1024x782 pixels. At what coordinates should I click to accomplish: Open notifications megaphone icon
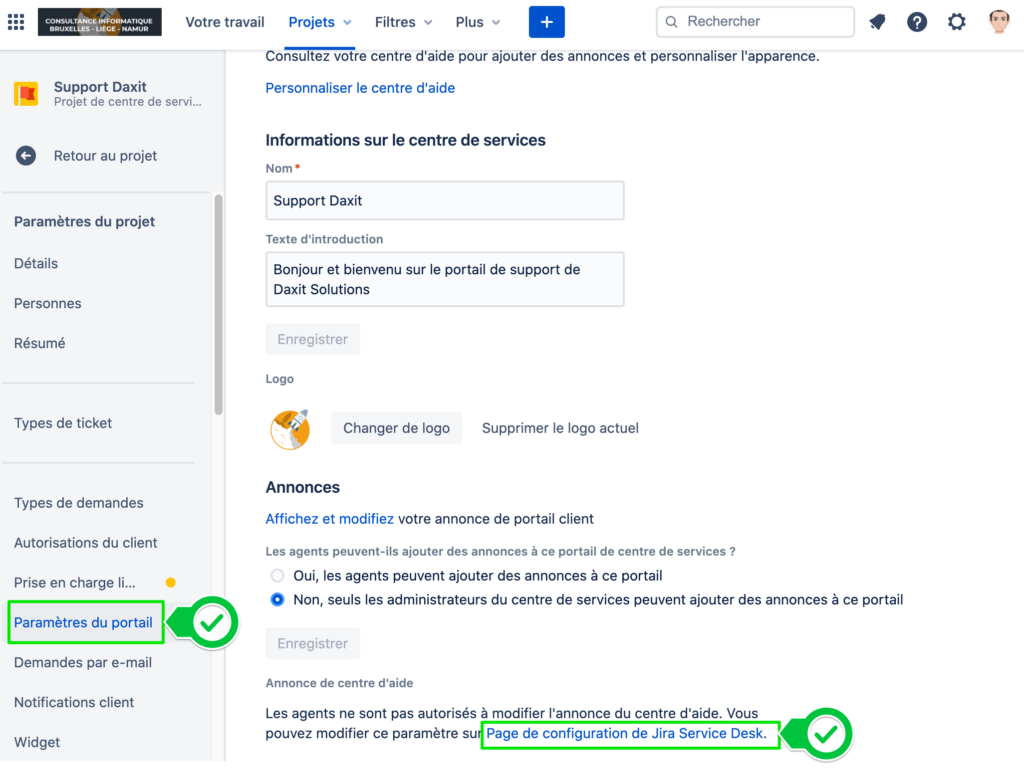tap(877, 22)
